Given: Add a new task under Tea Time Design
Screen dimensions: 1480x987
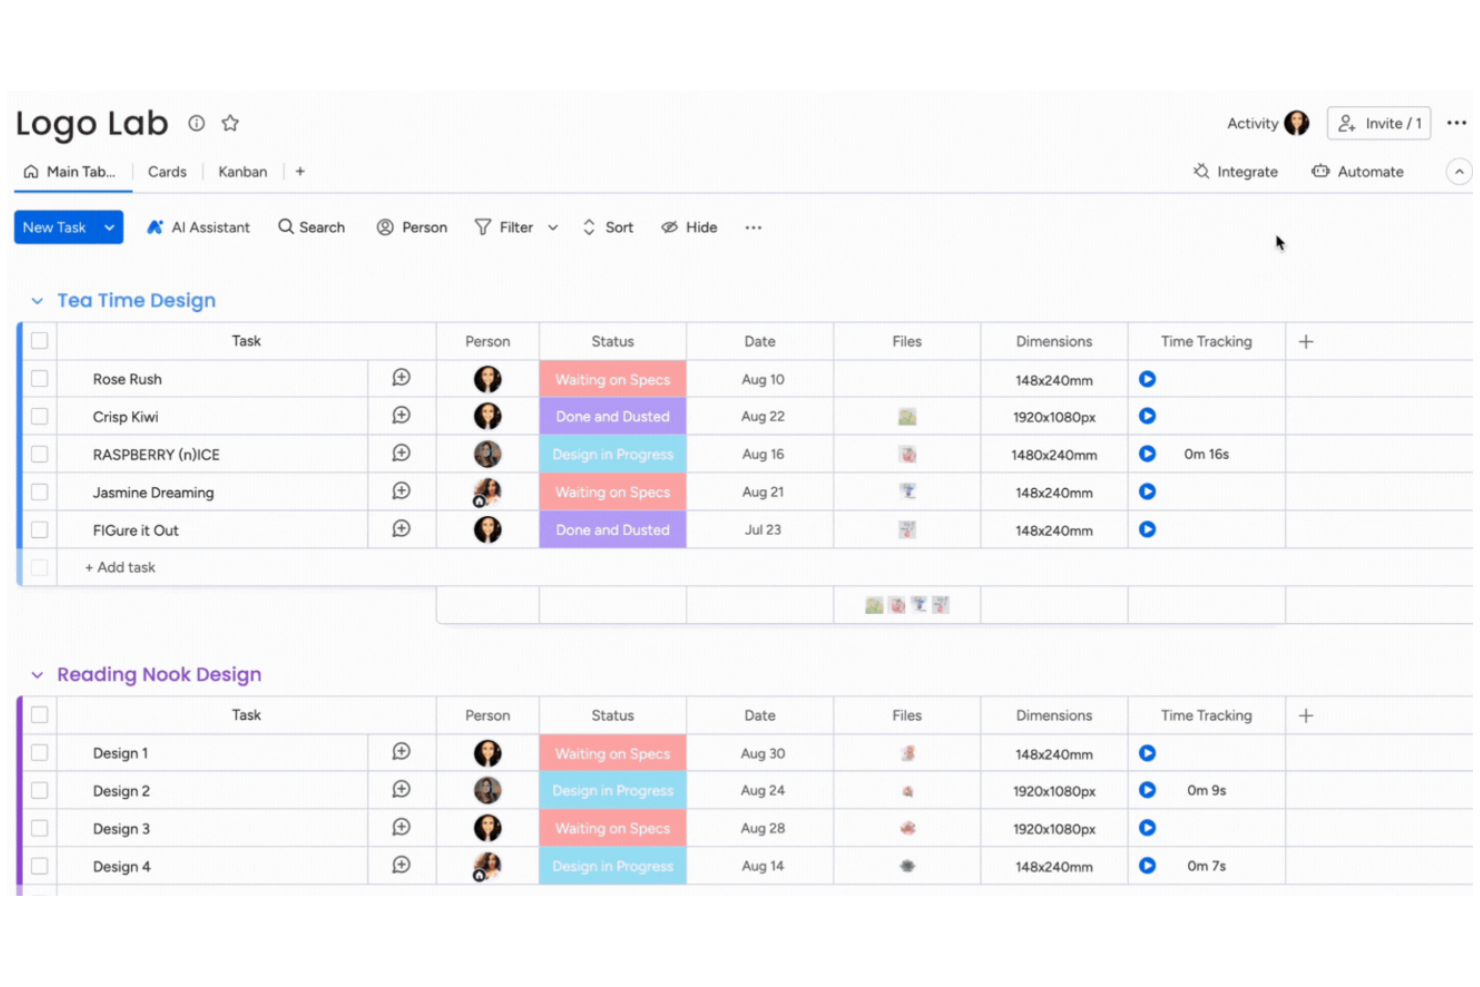Looking at the screenshot, I should tap(120, 567).
